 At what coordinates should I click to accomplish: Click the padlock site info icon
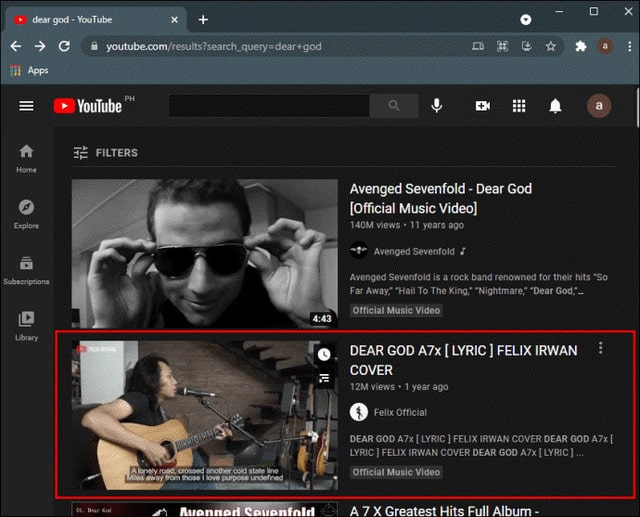[x=94, y=46]
